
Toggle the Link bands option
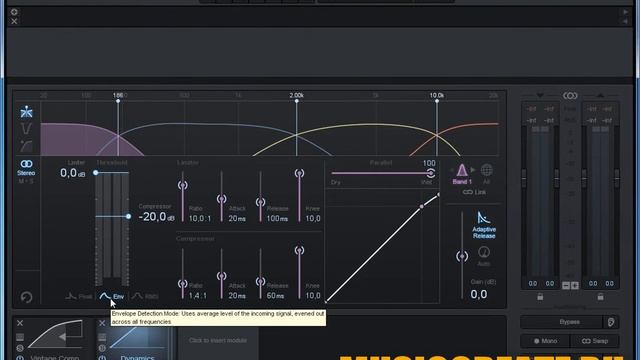click(474, 192)
